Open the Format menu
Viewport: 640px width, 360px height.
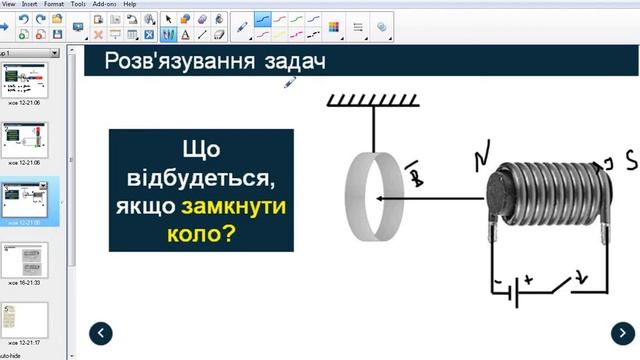(54, 4)
